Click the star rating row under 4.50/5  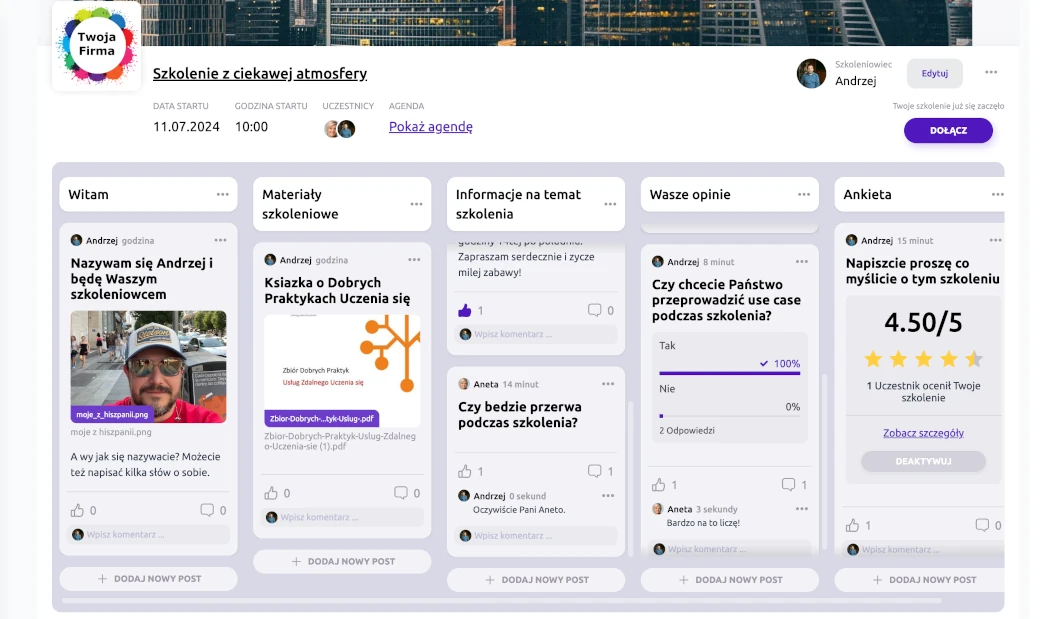pos(923,359)
